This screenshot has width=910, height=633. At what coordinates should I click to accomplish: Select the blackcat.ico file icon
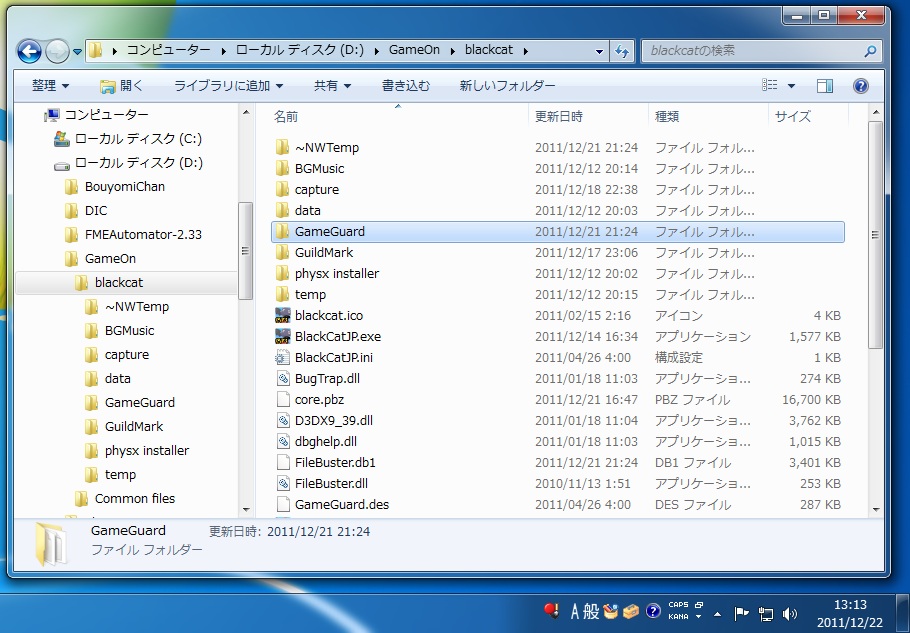tap(282, 316)
